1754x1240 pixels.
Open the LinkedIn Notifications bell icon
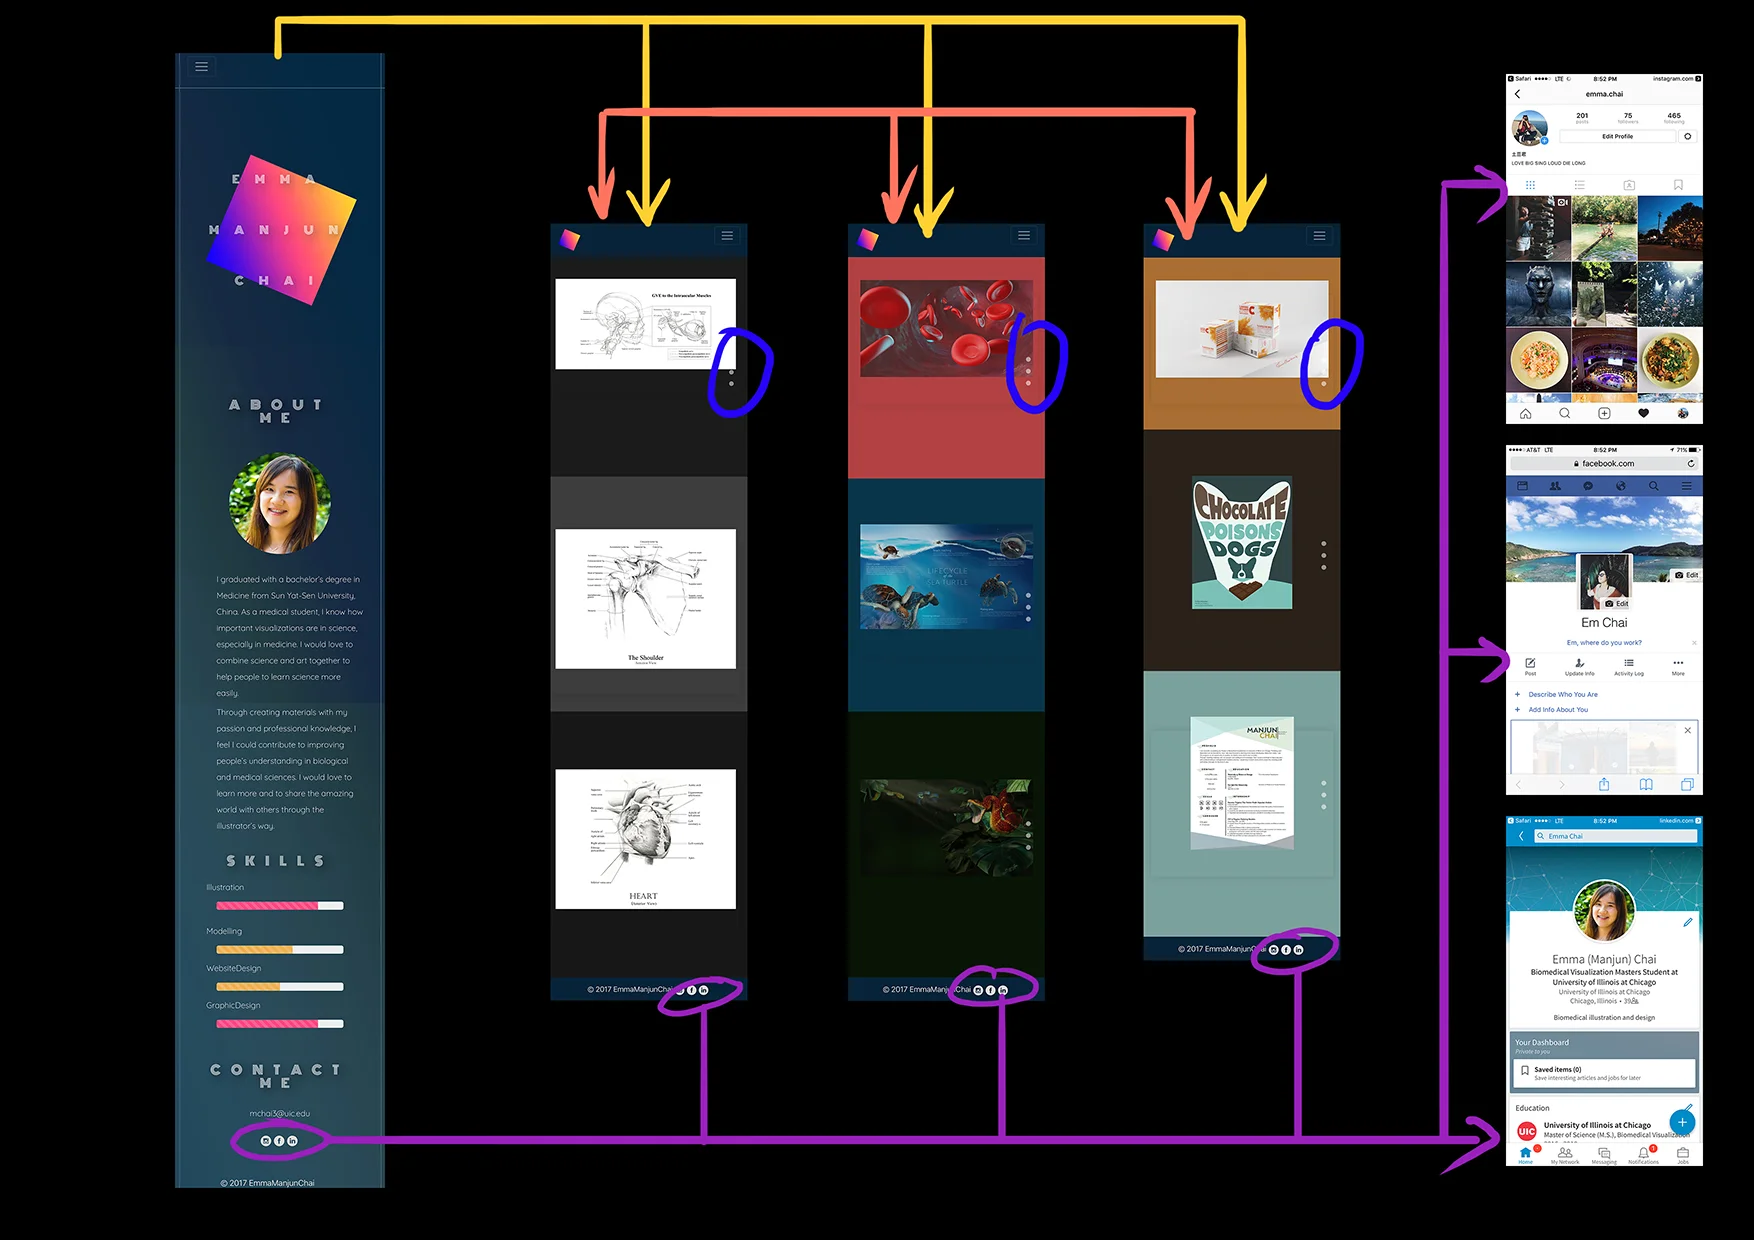coord(1644,1154)
